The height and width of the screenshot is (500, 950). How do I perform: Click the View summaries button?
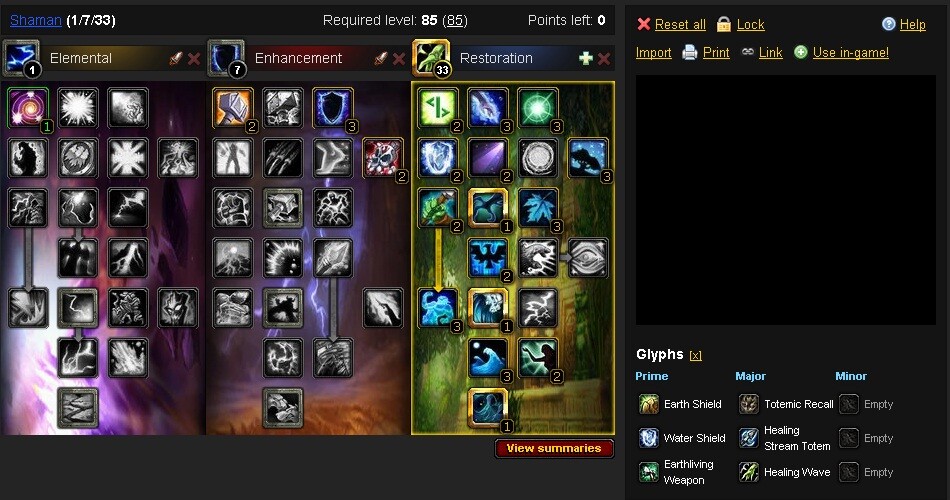[x=554, y=448]
